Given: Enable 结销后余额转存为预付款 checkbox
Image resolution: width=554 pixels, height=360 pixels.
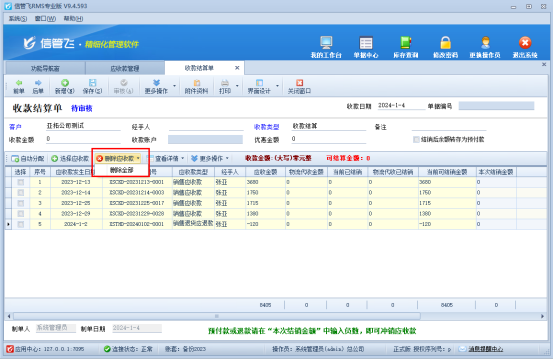Looking at the screenshot, I should point(416,140).
